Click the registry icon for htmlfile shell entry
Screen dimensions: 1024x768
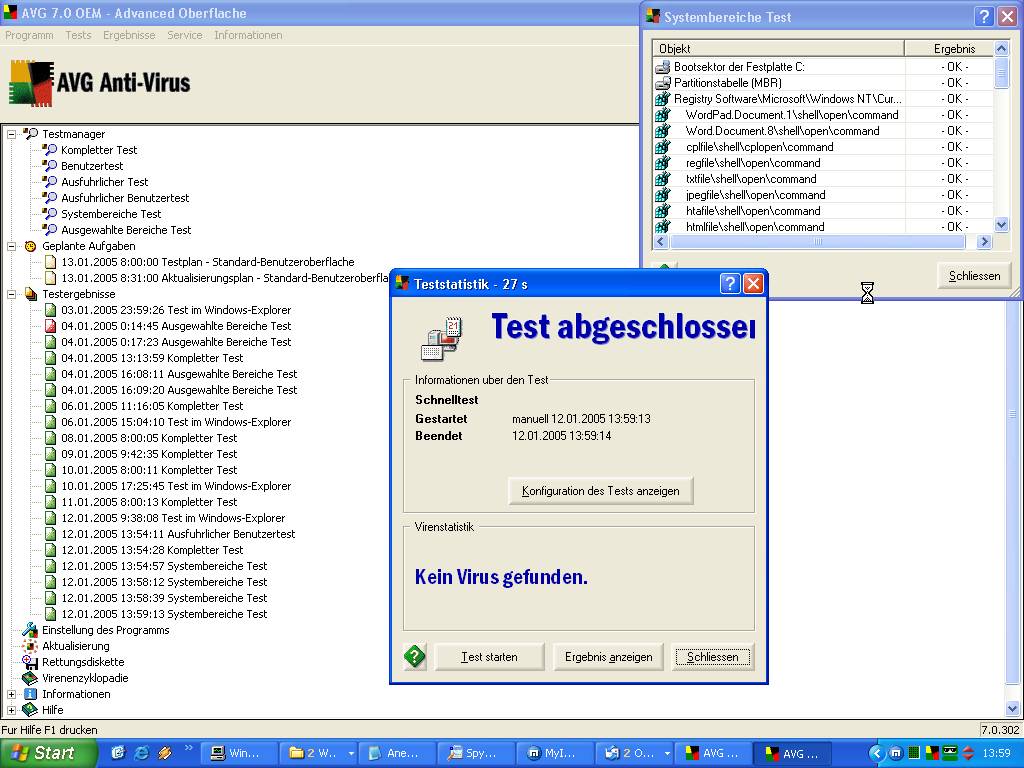click(663, 227)
